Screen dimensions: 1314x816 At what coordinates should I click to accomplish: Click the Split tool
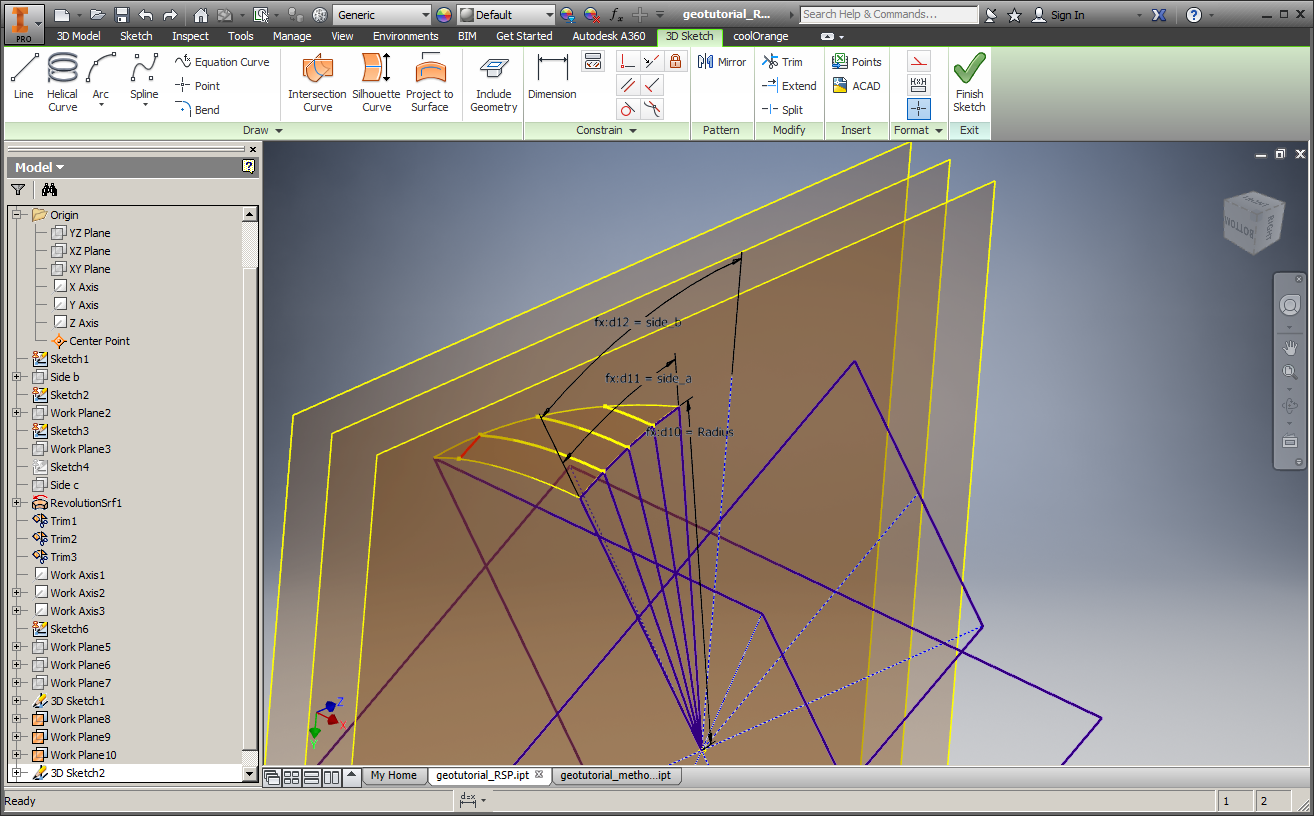(782, 110)
